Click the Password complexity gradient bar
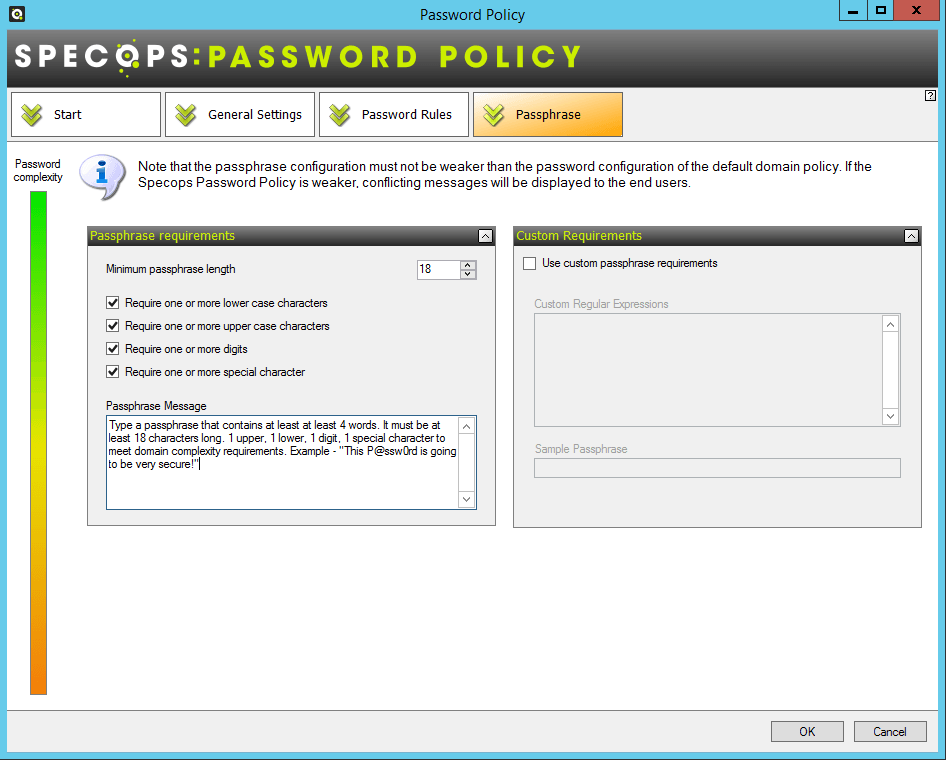 click(x=38, y=443)
